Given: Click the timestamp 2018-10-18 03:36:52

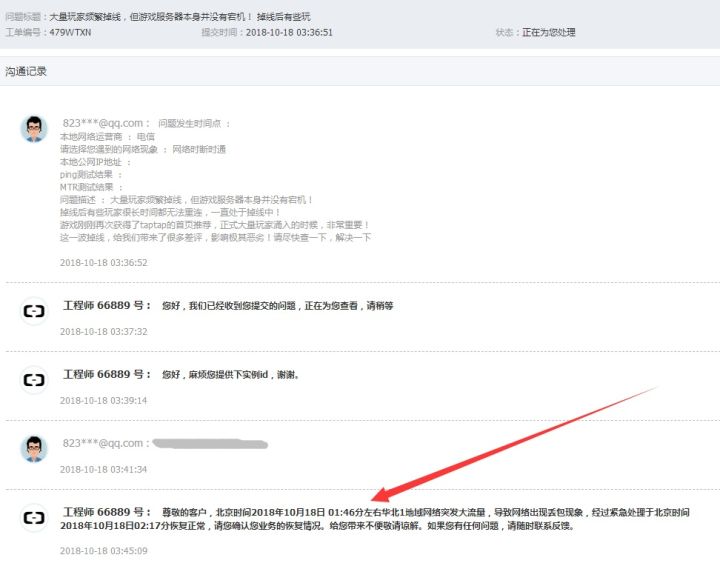Looking at the screenshot, I should [x=103, y=263].
